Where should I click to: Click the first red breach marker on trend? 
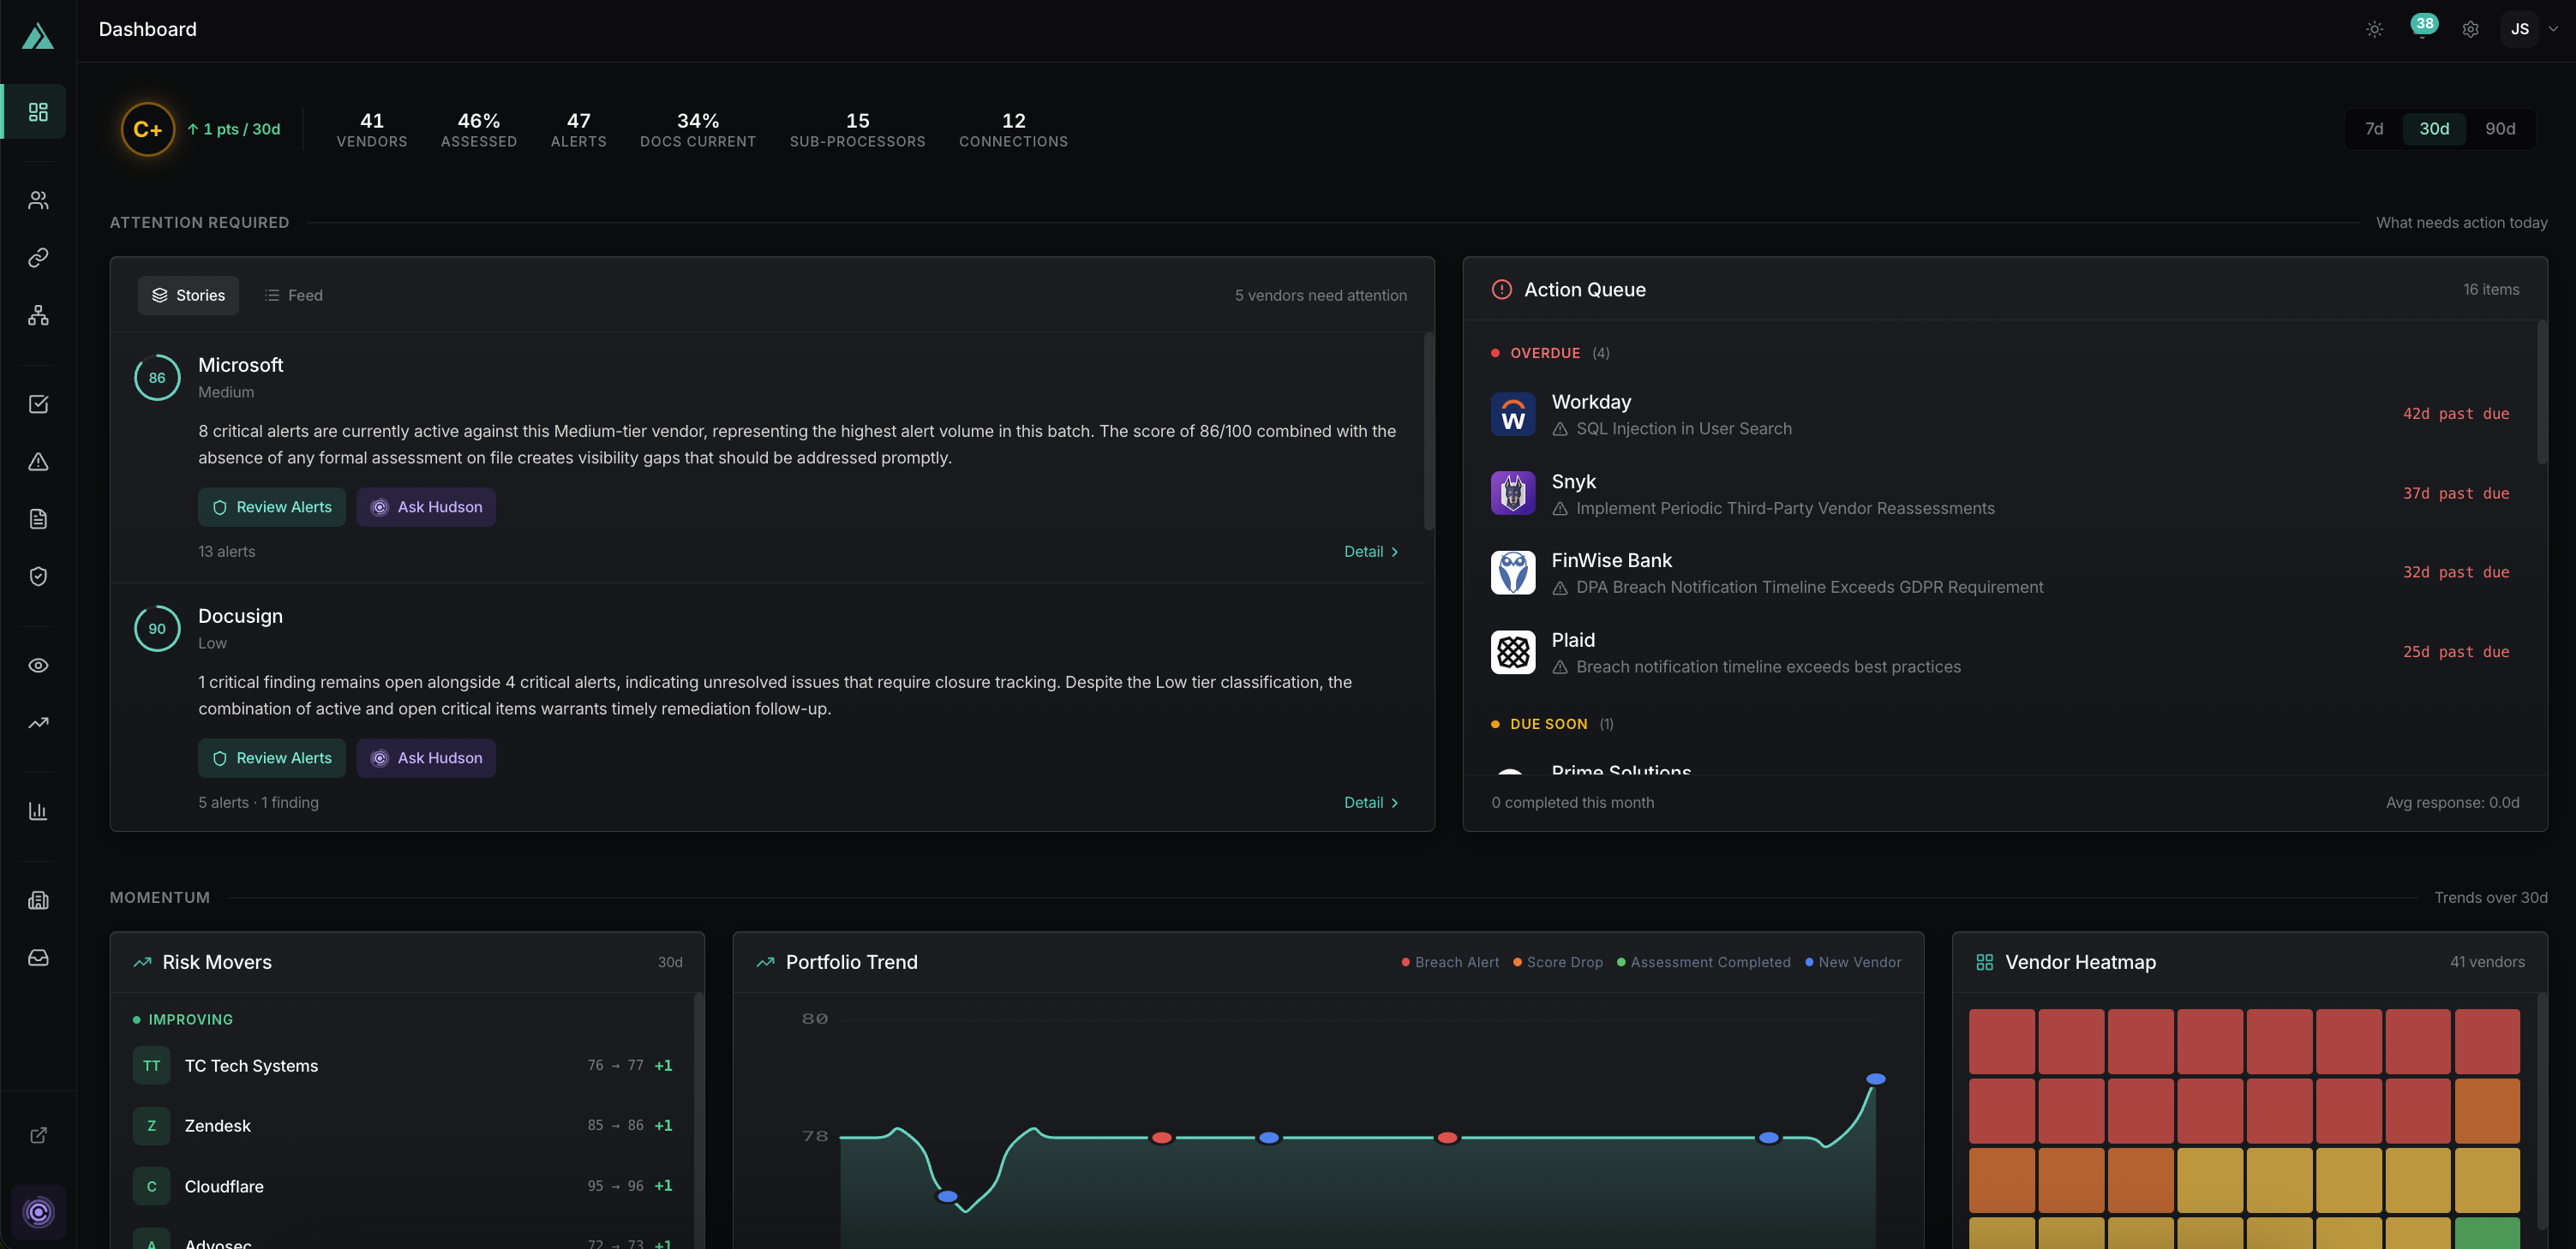click(x=1161, y=1138)
